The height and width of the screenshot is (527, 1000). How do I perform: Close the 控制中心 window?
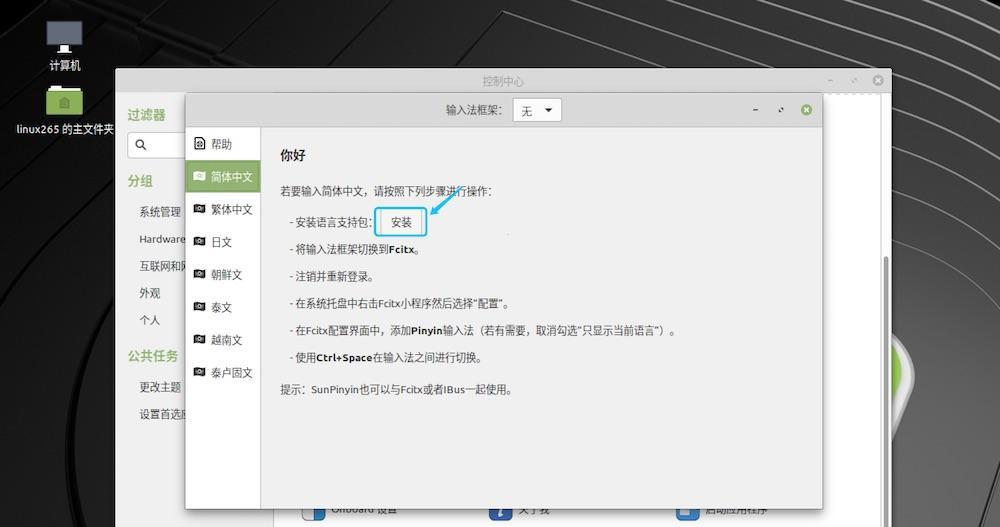(878, 80)
